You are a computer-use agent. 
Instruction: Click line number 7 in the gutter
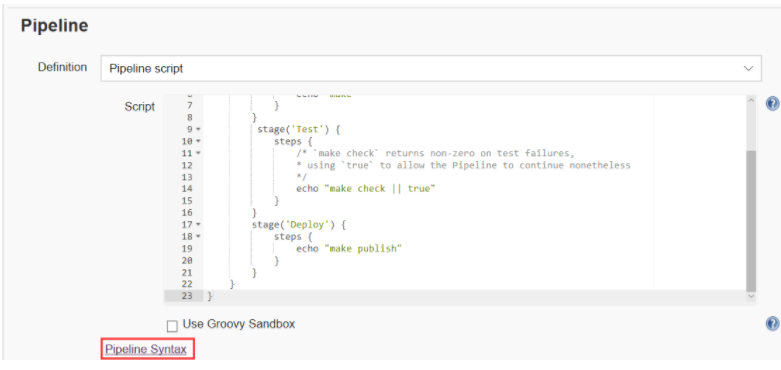pyautogui.click(x=190, y=106)
